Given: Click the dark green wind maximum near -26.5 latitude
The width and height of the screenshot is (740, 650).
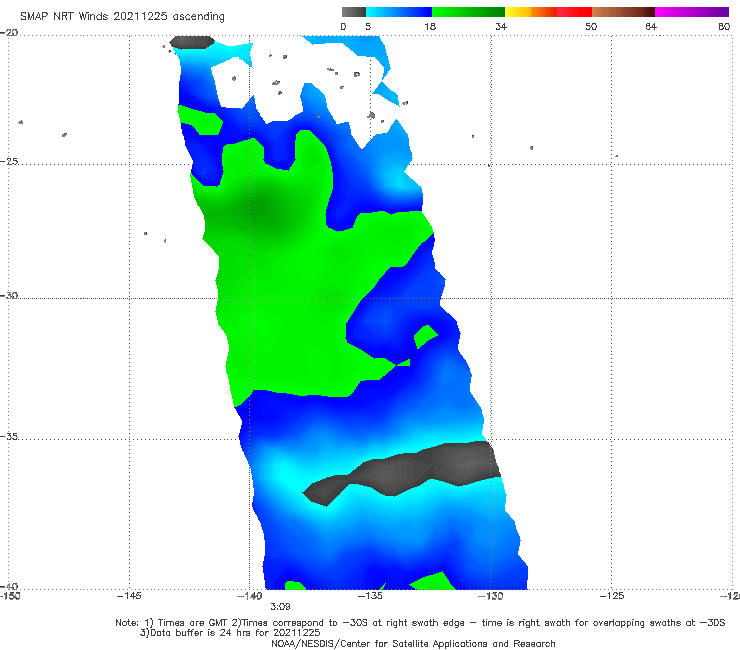Looking at the screenshot, I should click(261, 208).
